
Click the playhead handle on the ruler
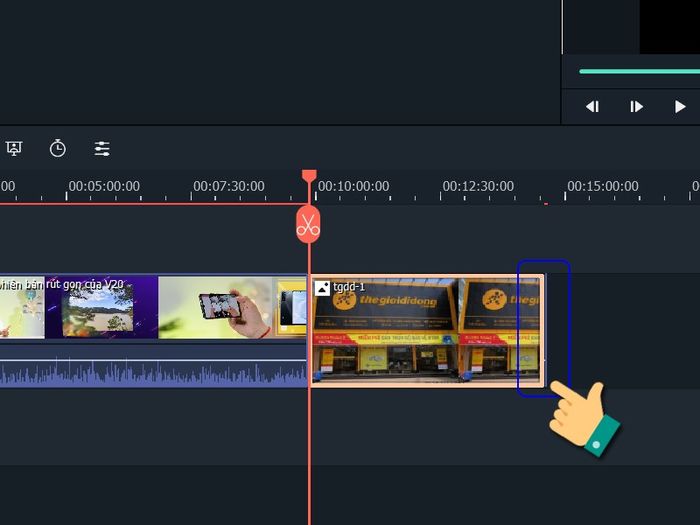pos(309,176)
